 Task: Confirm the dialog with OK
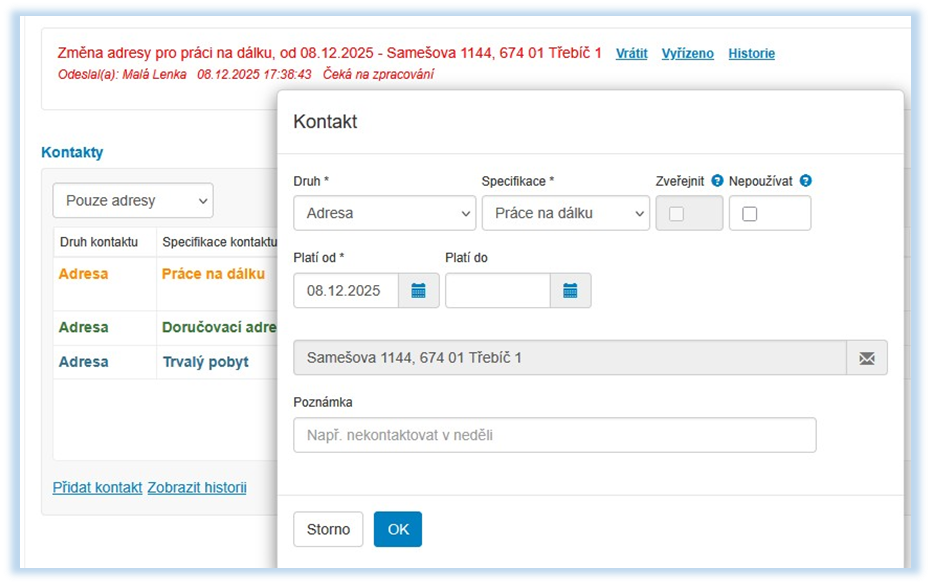398,530
